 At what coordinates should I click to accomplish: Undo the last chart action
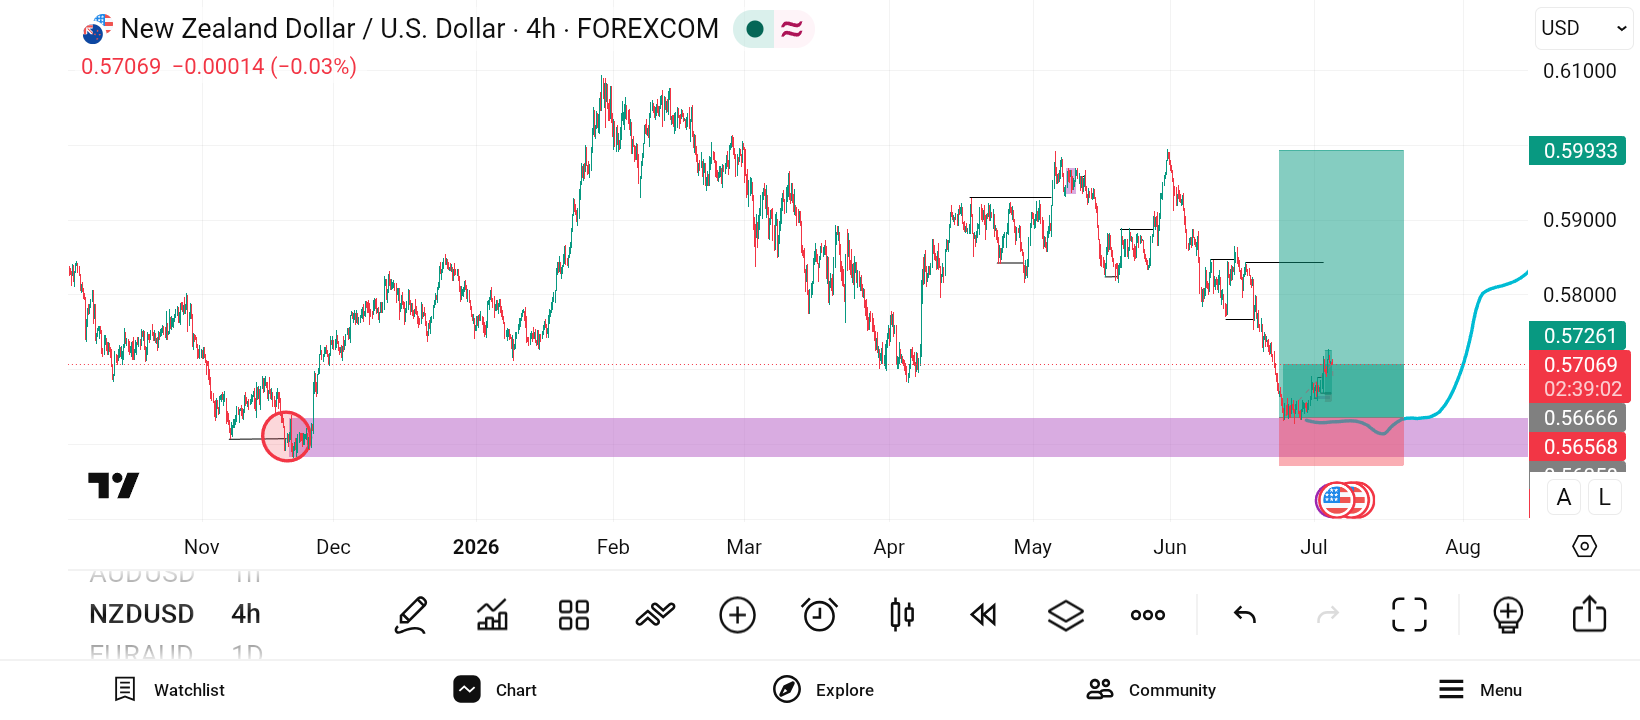pos(1245,615)
